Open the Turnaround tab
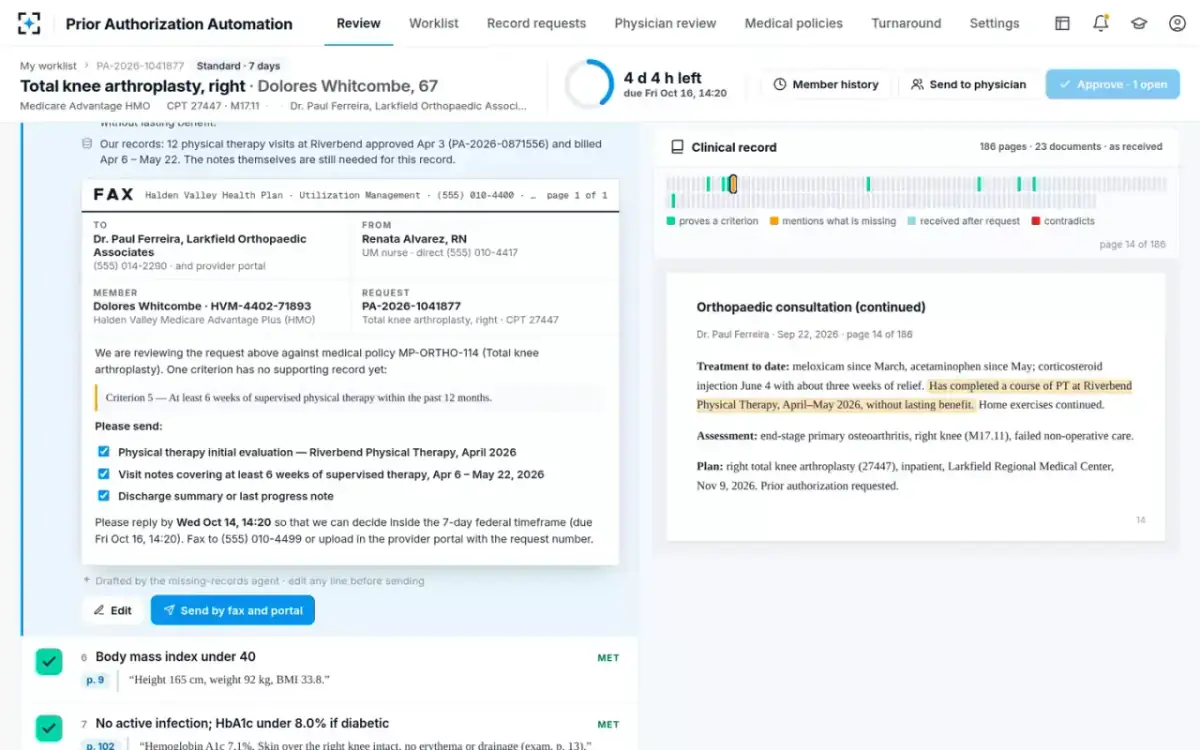Screen dimensions: 1200x750 click(906, 23)
